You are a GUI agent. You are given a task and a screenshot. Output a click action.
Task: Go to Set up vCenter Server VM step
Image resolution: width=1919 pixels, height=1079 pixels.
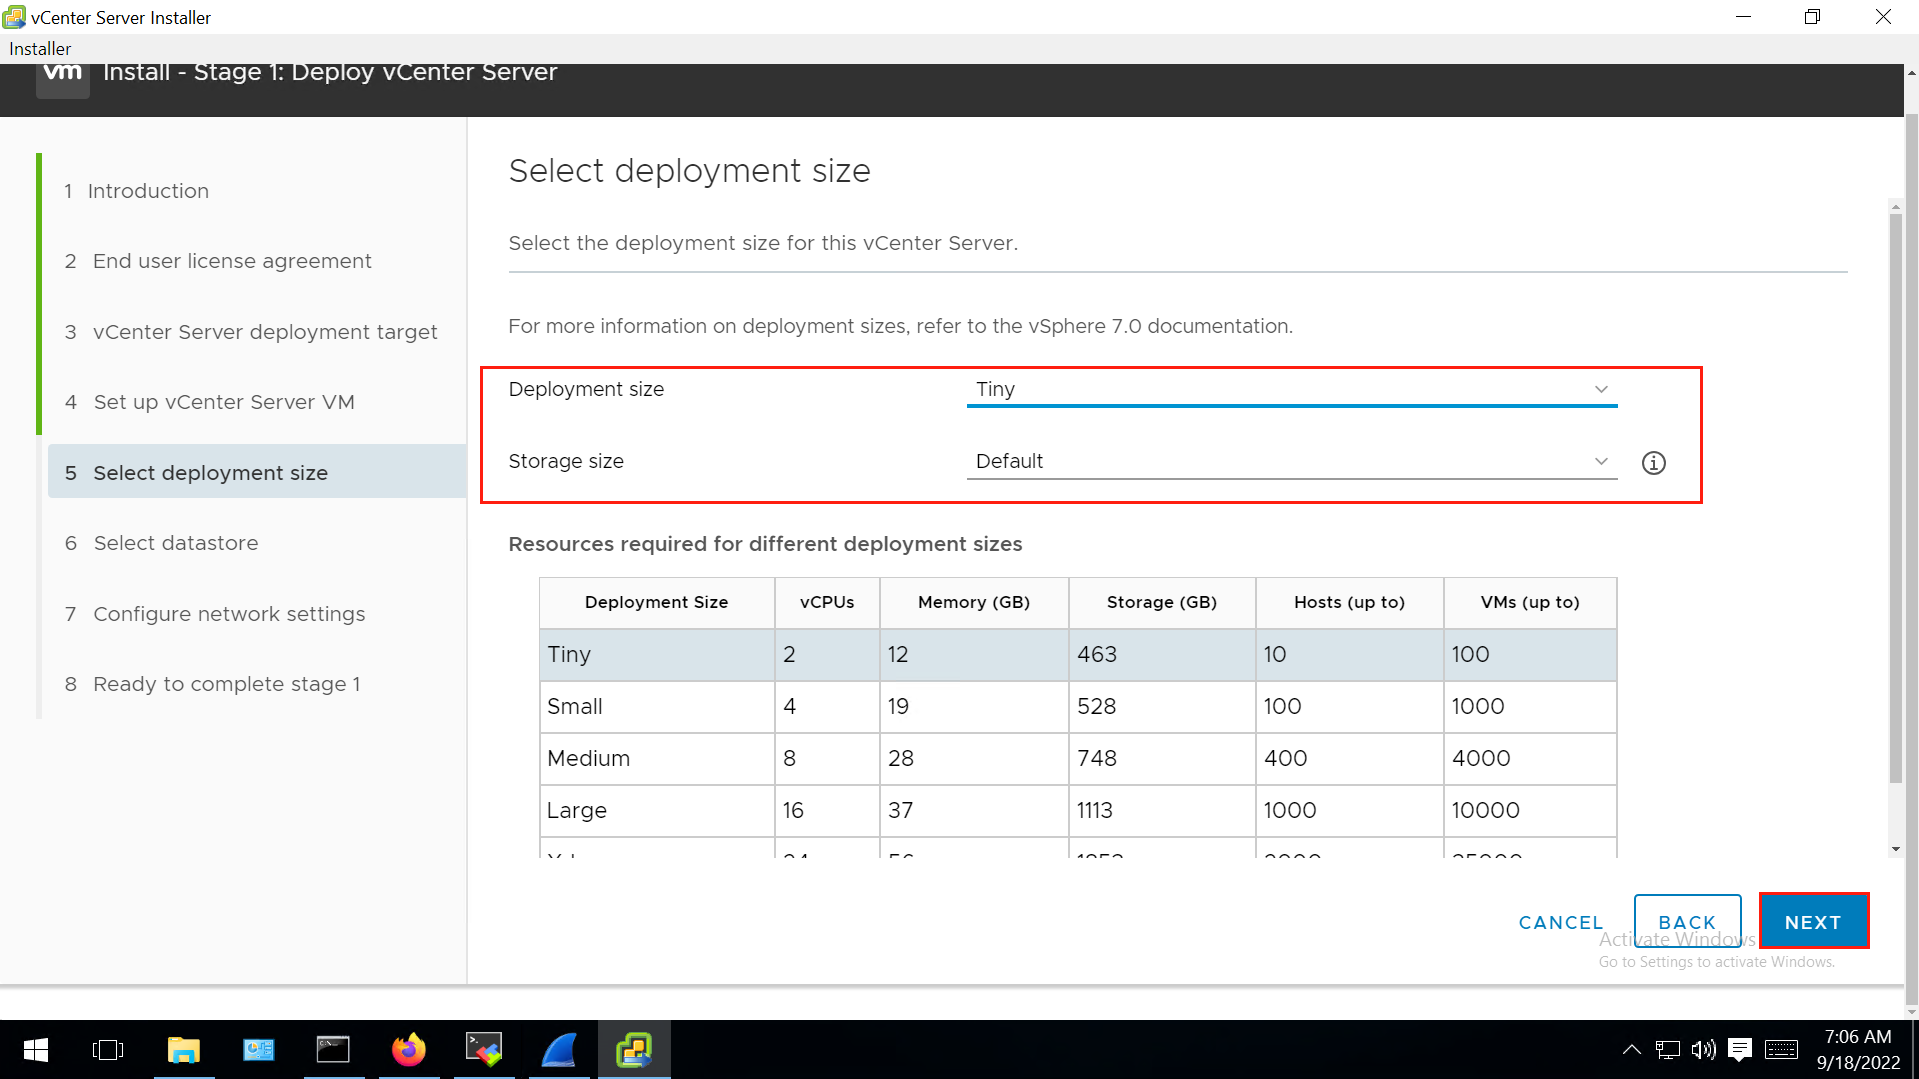click(210, 402)
